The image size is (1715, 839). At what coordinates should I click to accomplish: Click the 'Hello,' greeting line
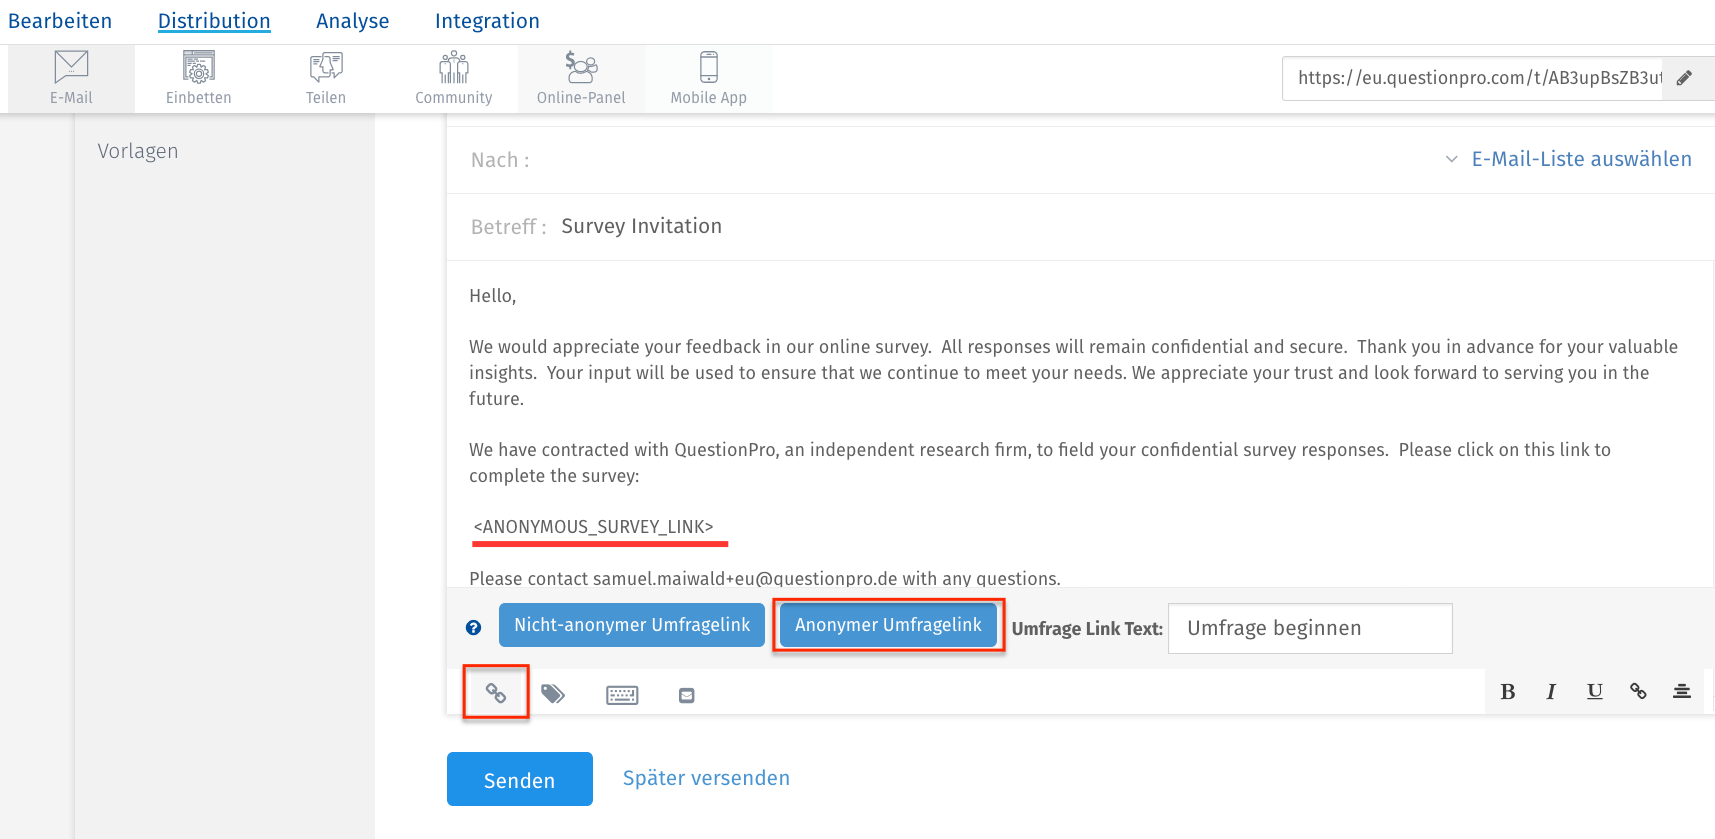click(x=493, y=296)
